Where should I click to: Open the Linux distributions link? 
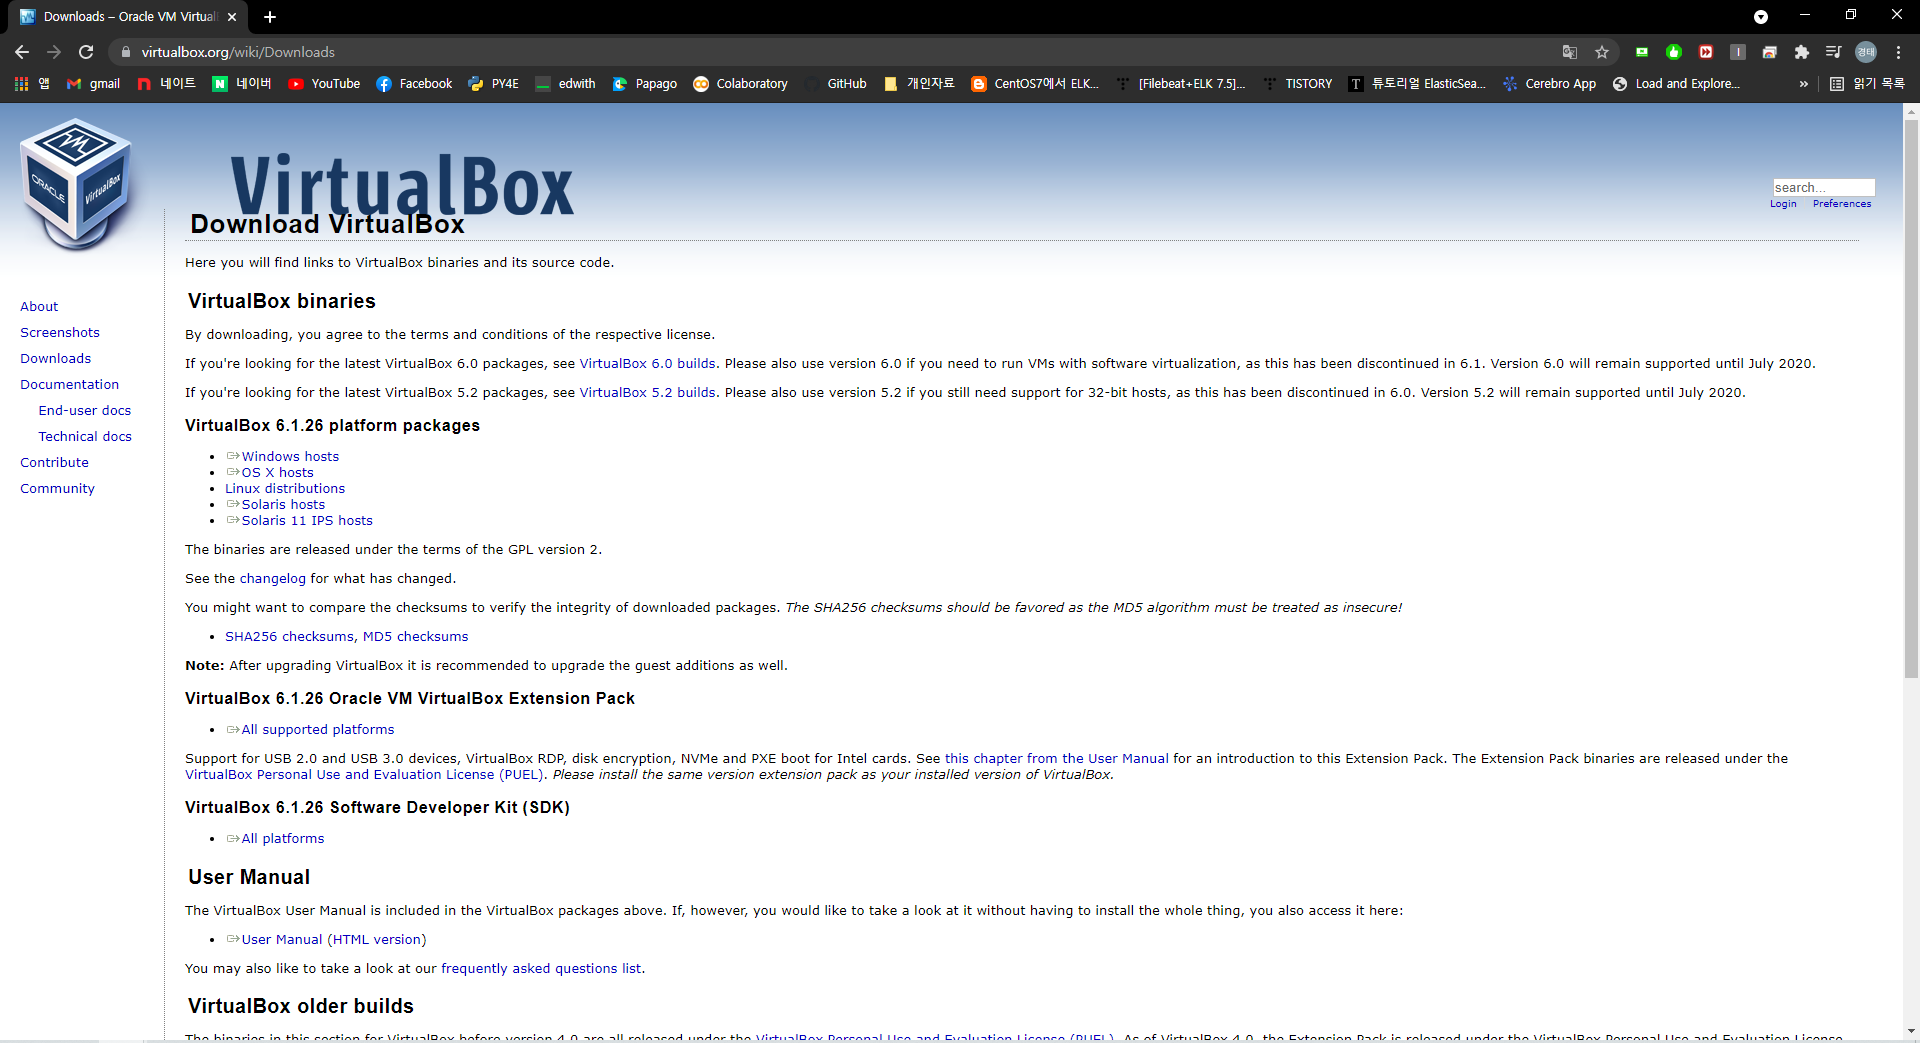tap(285, 488)
